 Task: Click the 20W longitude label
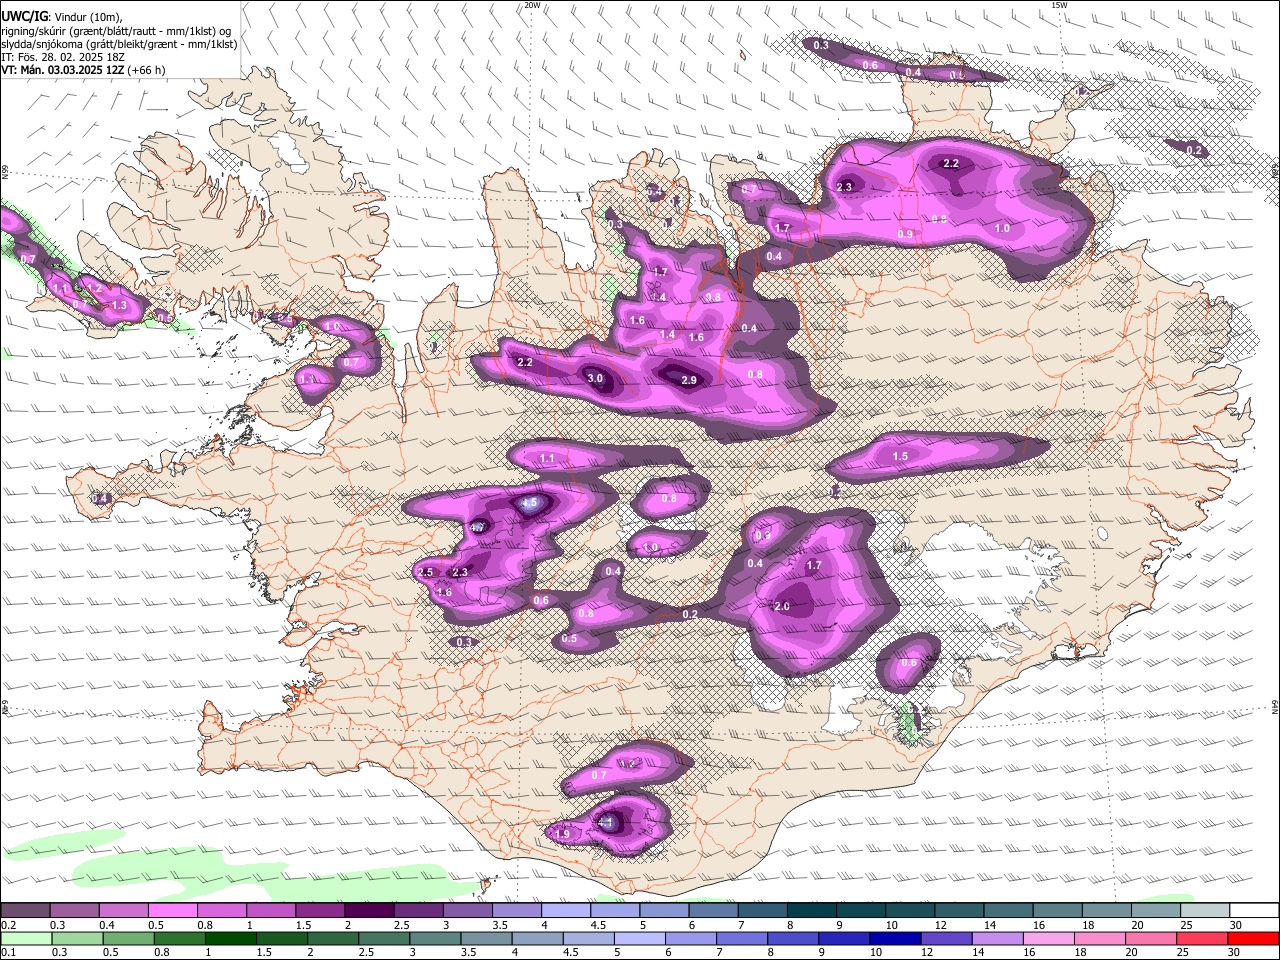point(532,5)
